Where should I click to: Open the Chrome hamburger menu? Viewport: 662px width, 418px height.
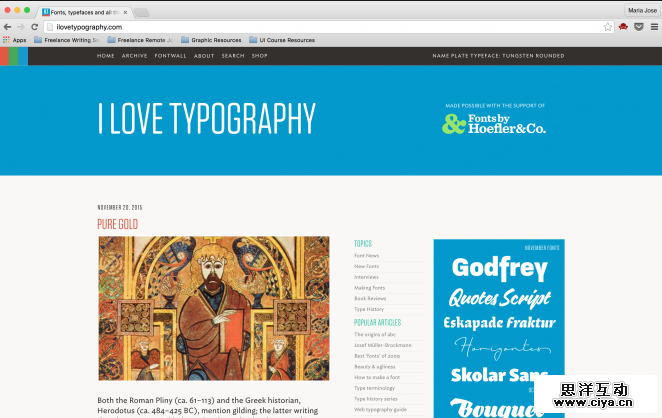654,27
